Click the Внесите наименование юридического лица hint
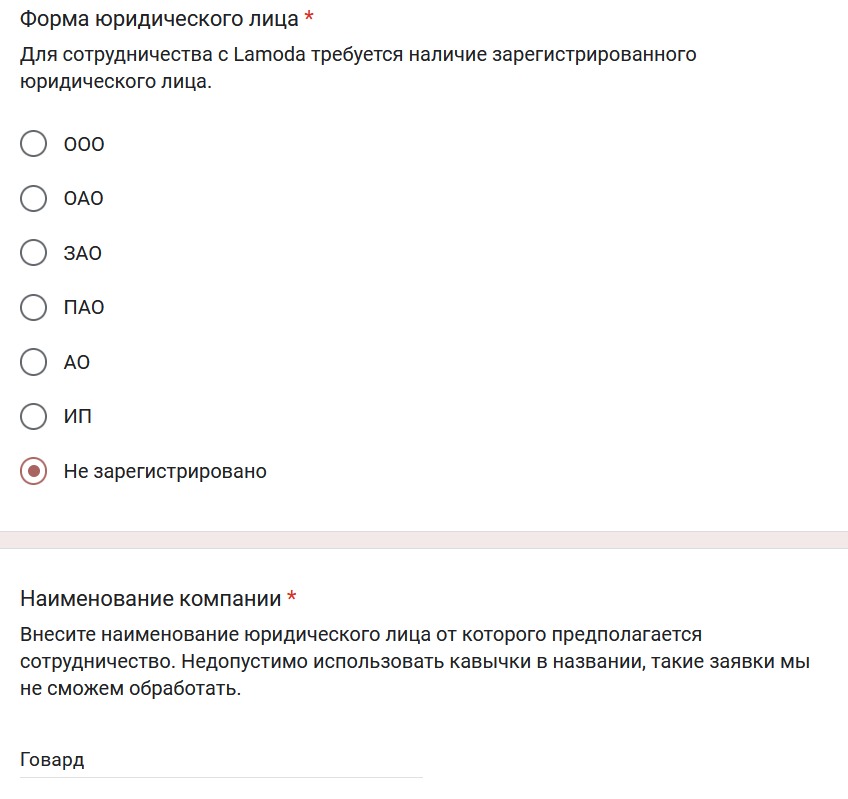Viewport: 848px width, 799px height. [415, 662]
